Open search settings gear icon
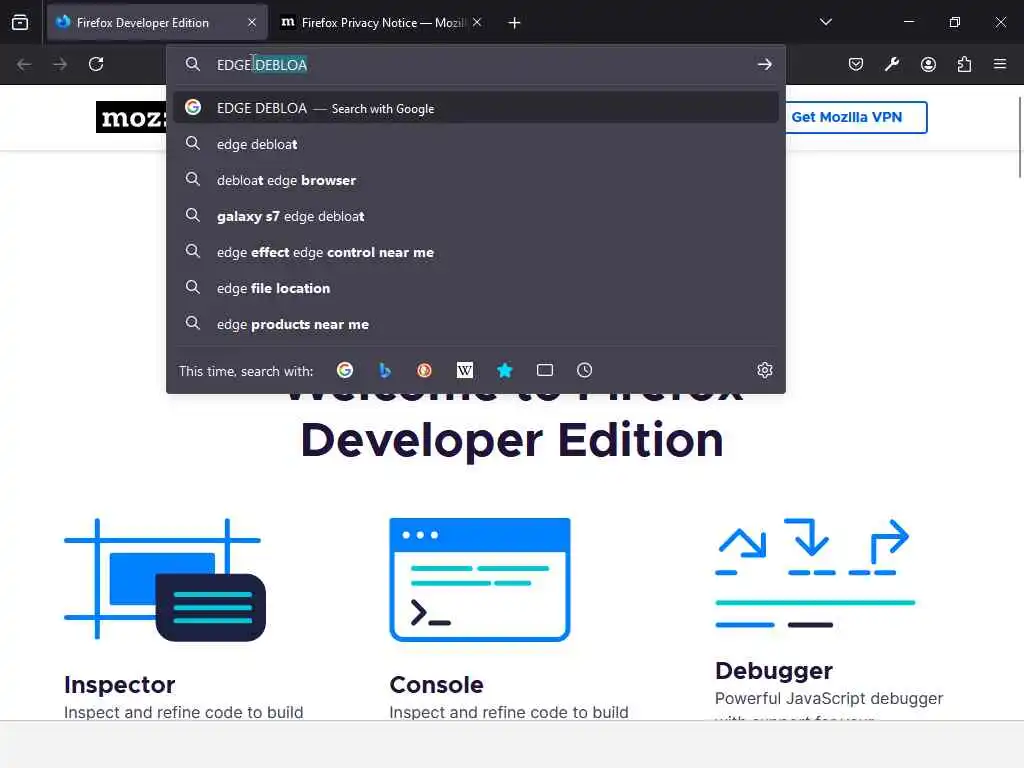The height and width of the screenshot is (768, 1024). (765, 370)
